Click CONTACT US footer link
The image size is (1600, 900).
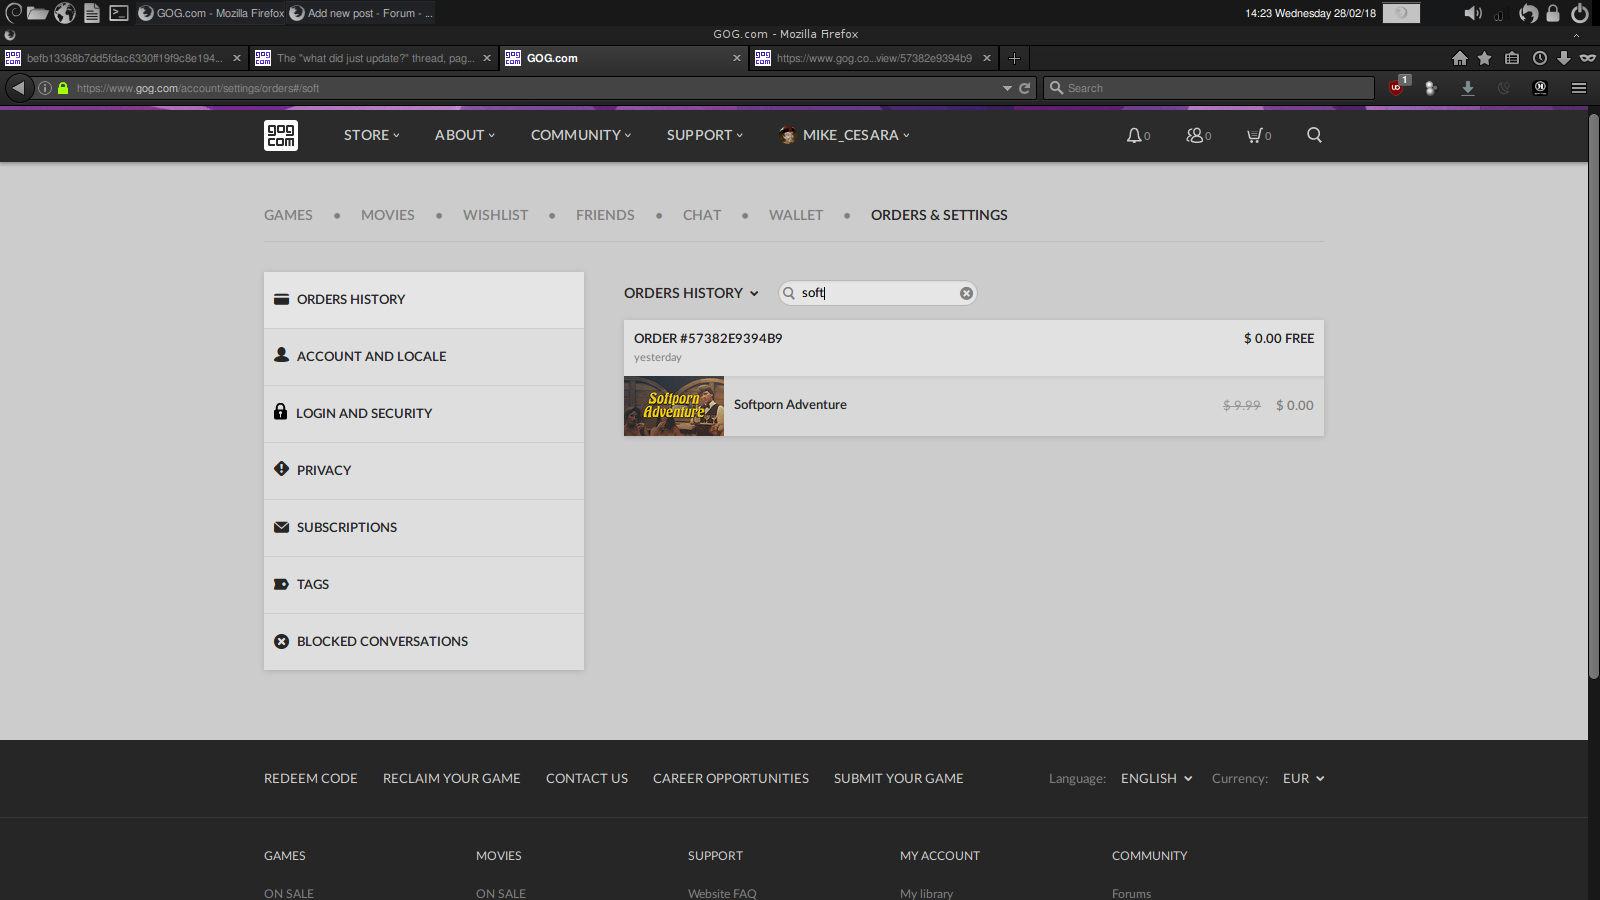[587, 778]
